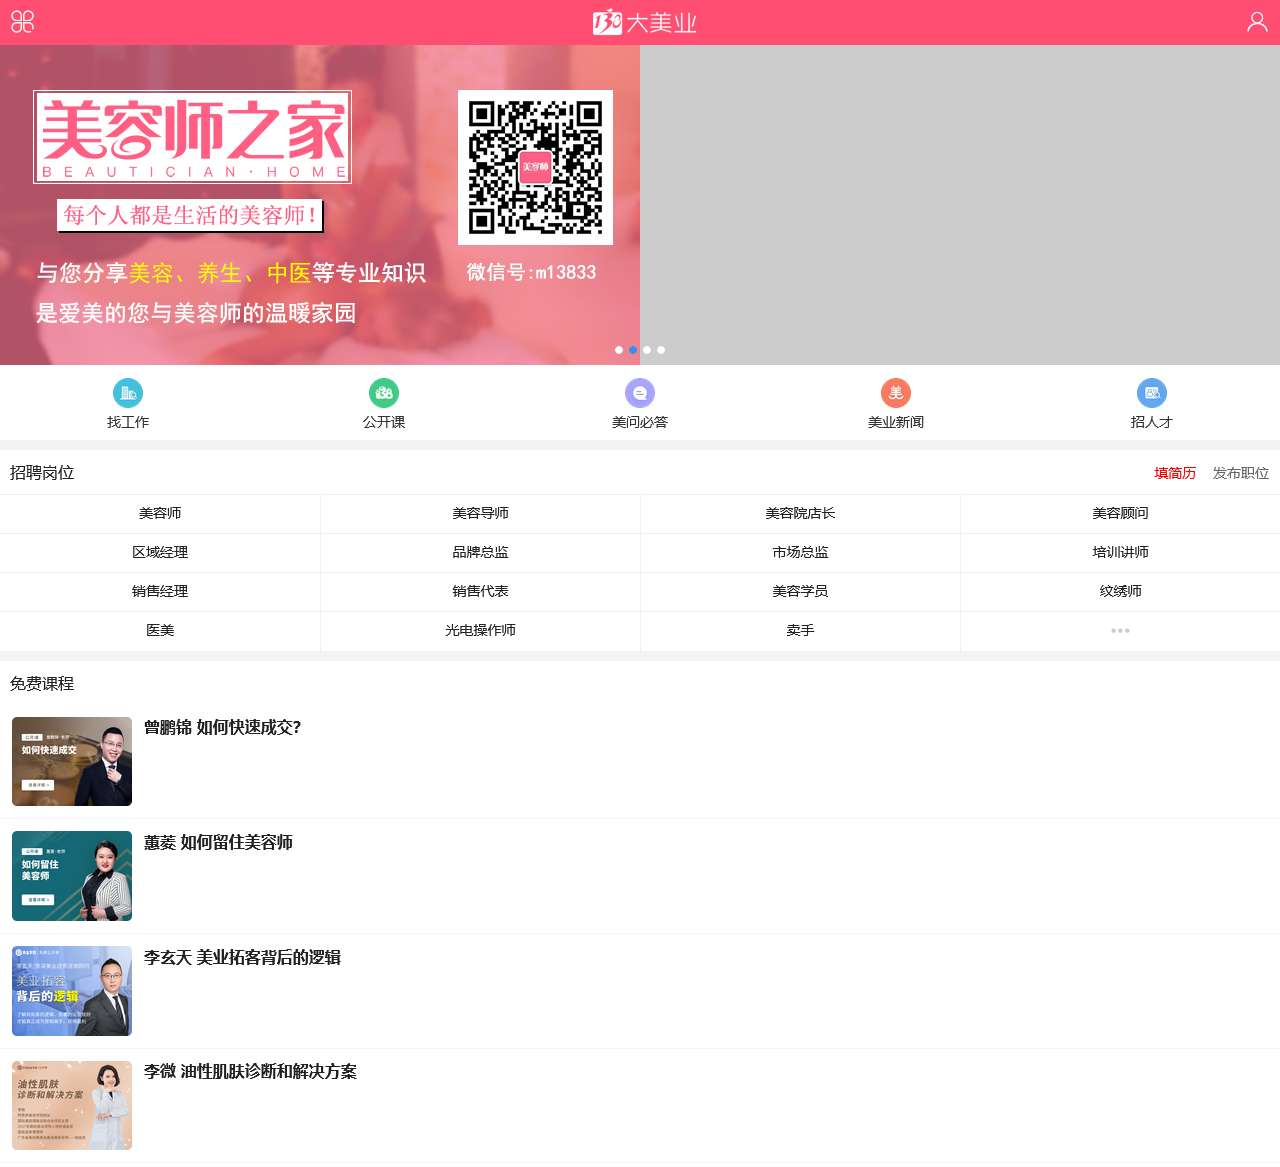This screenshot has height=1167, width=1280.
Task: Choose the 市场总监 position
Action: pyautogui.click(x=800, y=552)
